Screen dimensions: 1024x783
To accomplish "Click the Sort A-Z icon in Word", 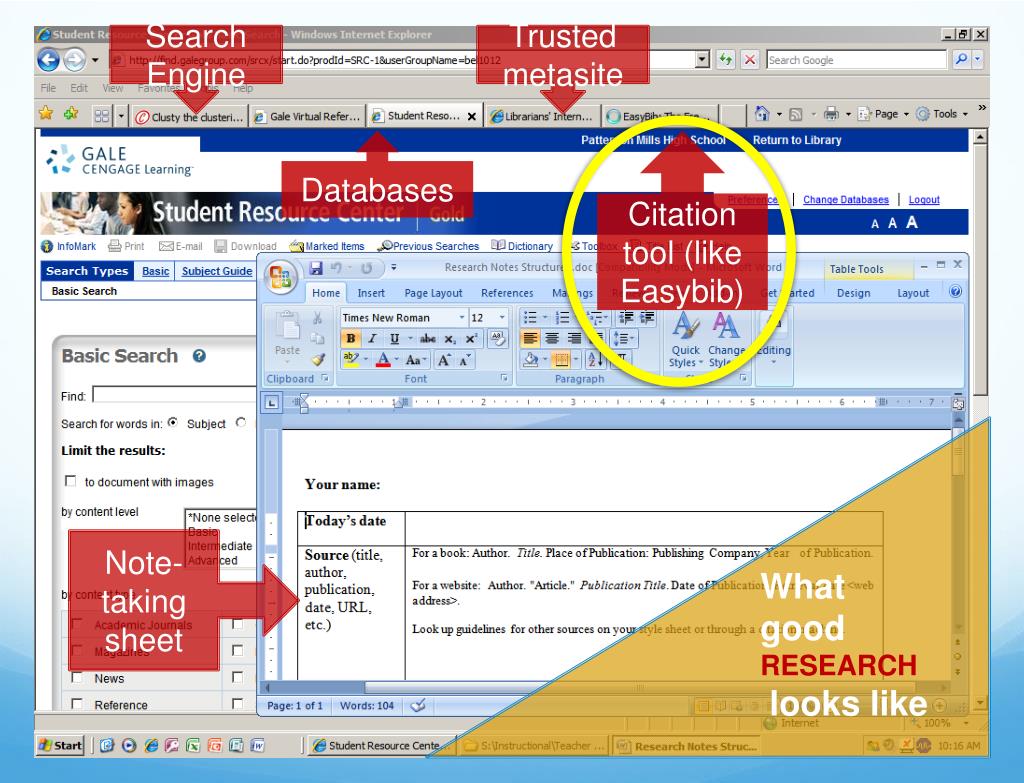I will 595,359.
